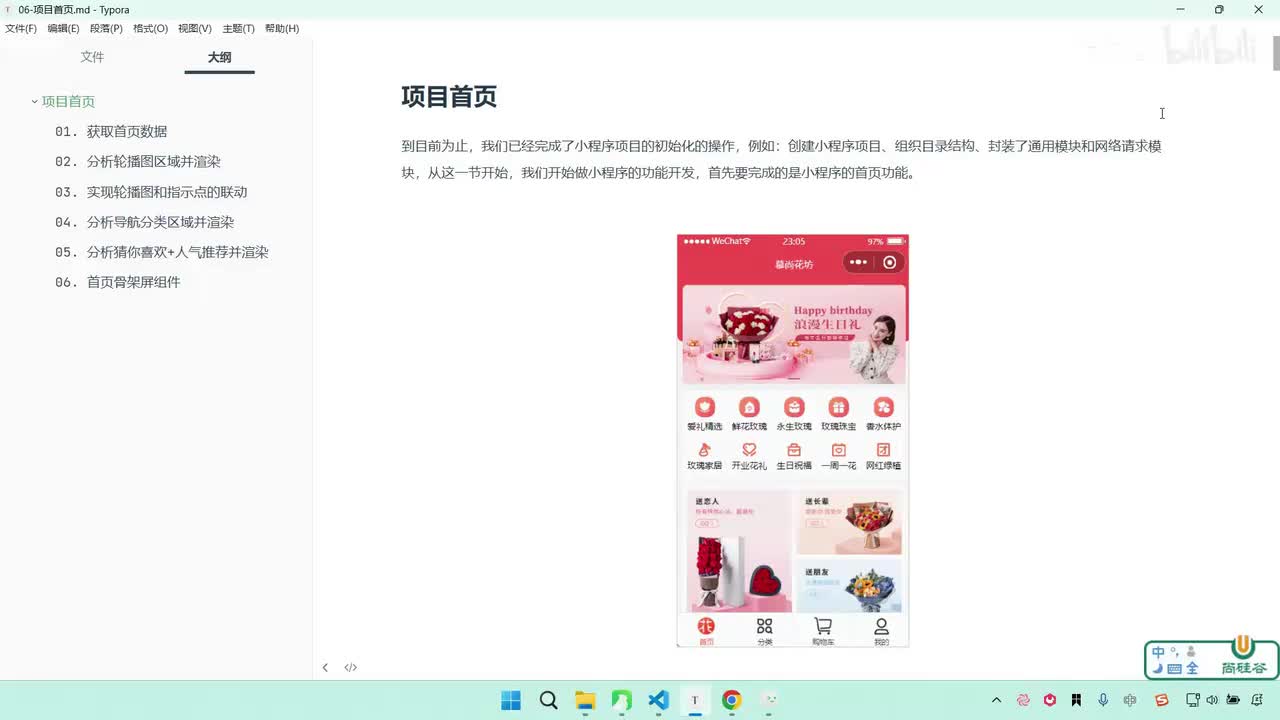Click the Typora taskbar icon
Viewport: 1280px width, 720px height.
pos(695,700)
